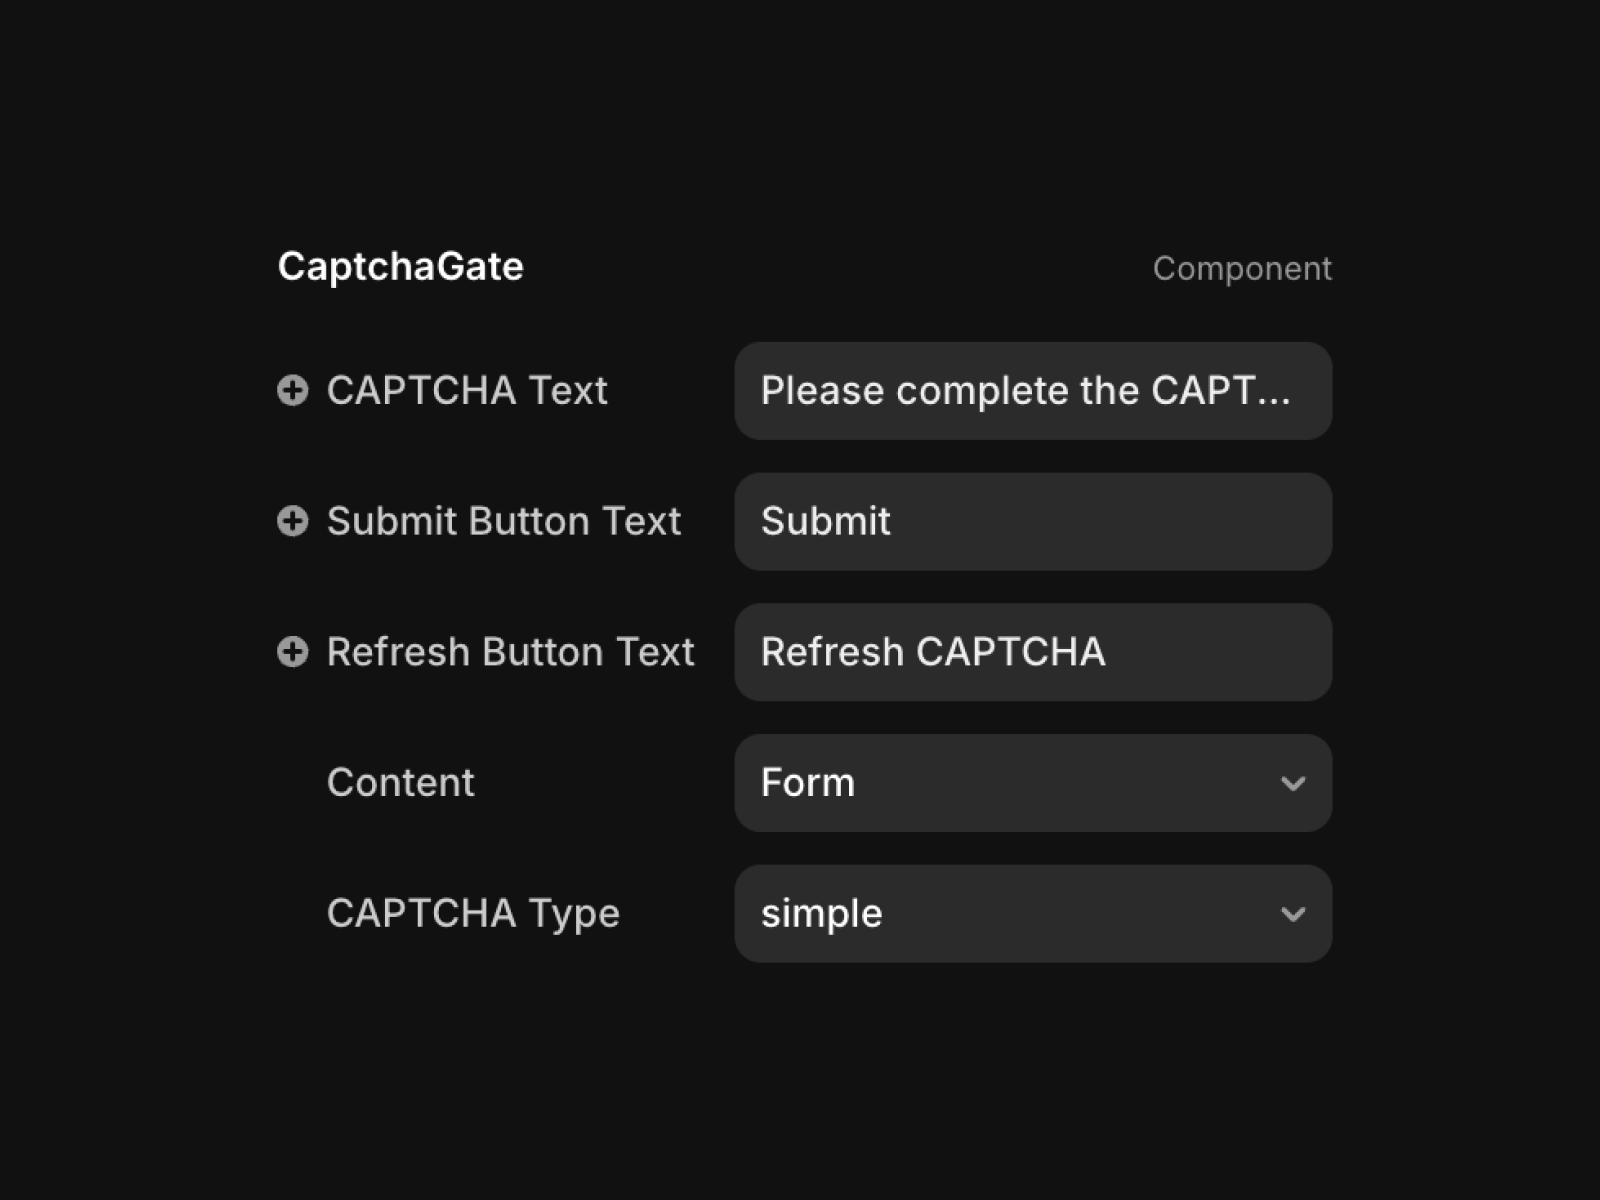Click the 'Content' property label
Screen dimensions: 1600x1200
400,783
